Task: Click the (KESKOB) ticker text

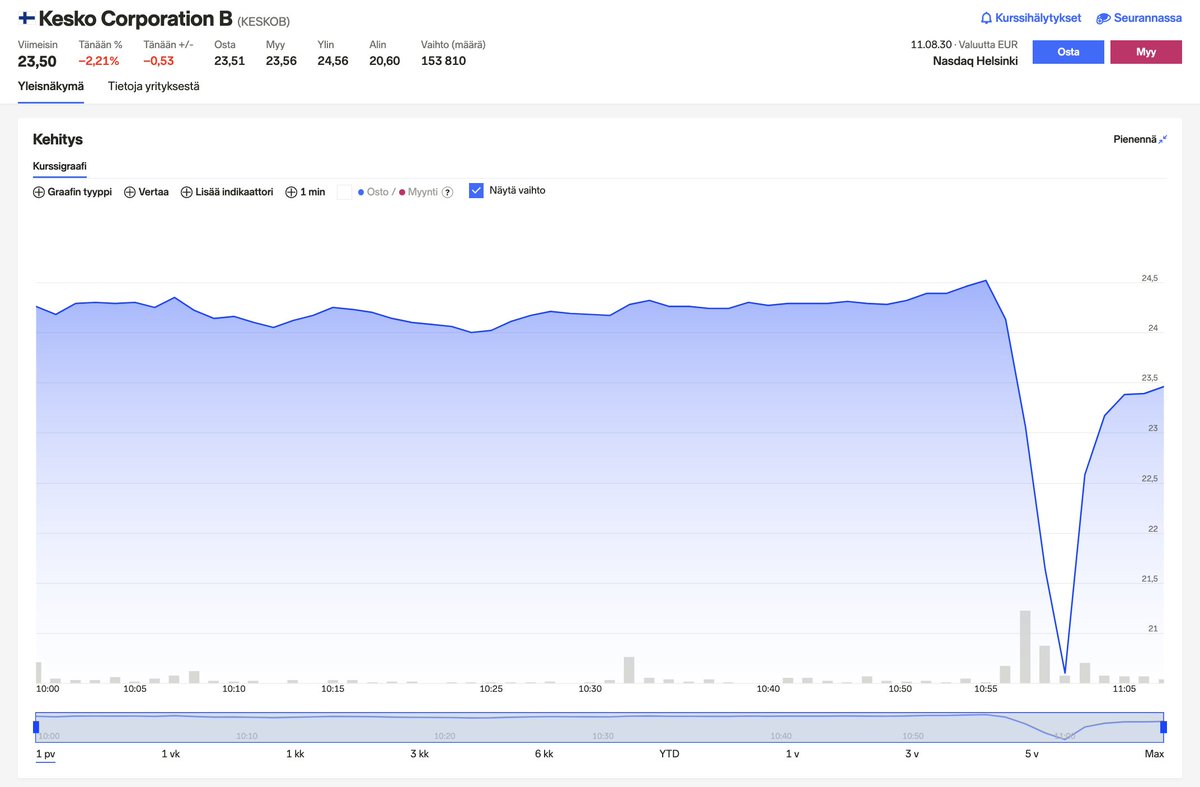Action: pos(263,21)
